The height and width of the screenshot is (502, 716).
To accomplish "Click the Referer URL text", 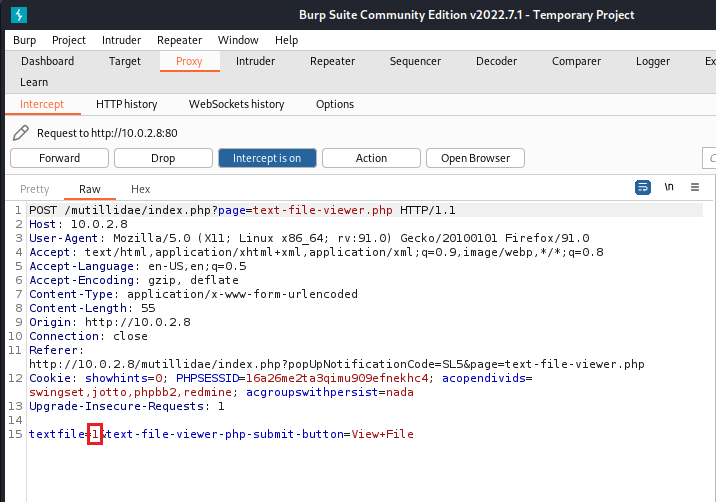I will coord(337,364).
